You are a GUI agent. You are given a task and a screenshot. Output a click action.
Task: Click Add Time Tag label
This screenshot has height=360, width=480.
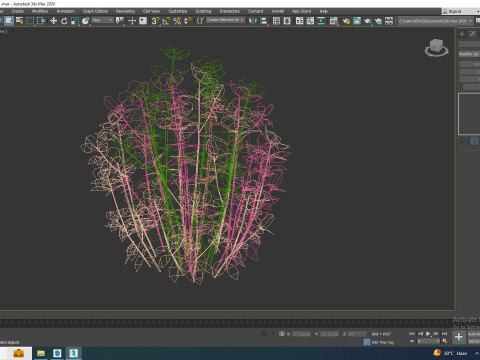[383, 342]
